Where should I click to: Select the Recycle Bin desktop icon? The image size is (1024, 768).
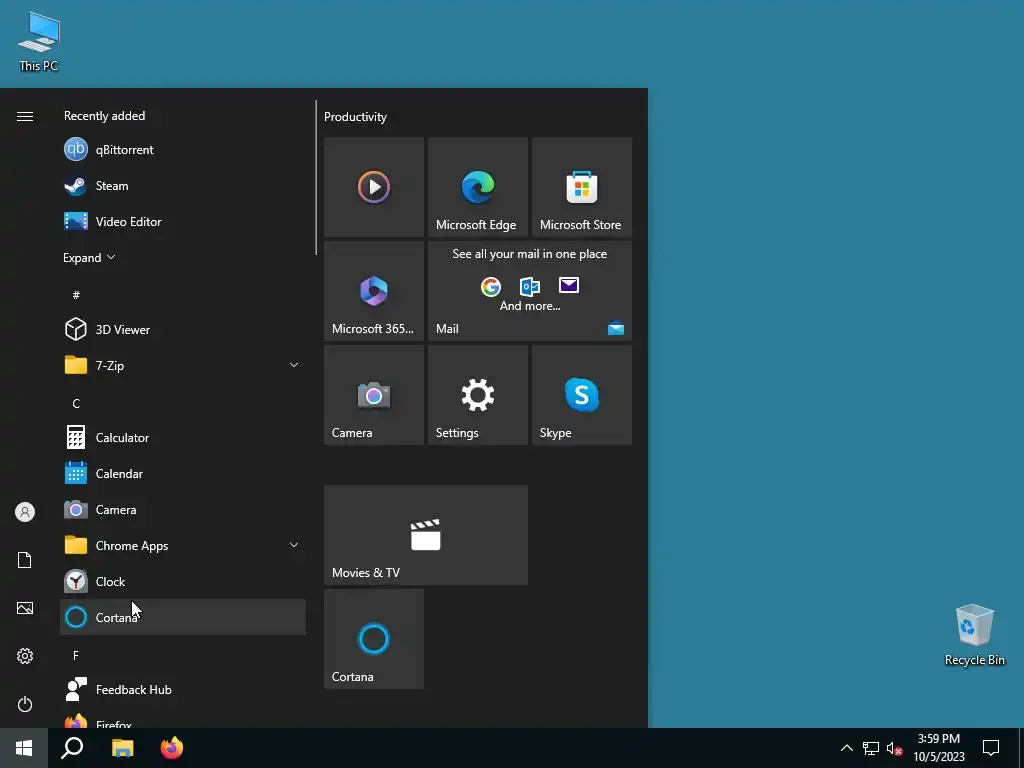[x=974, y=635]
